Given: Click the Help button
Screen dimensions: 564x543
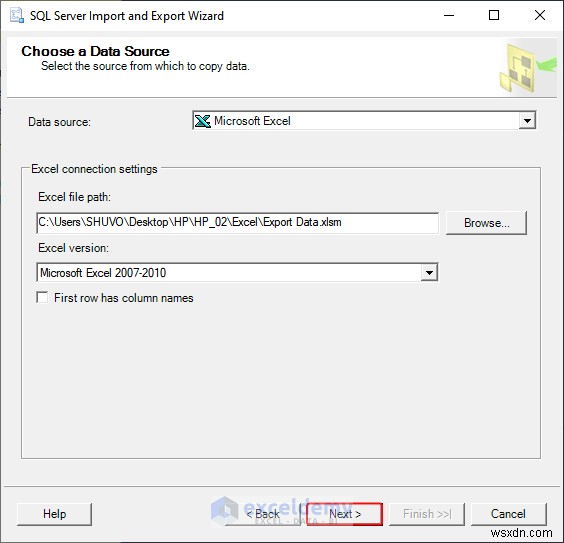Looking at the screenshot, I should [x=54, y=514].
